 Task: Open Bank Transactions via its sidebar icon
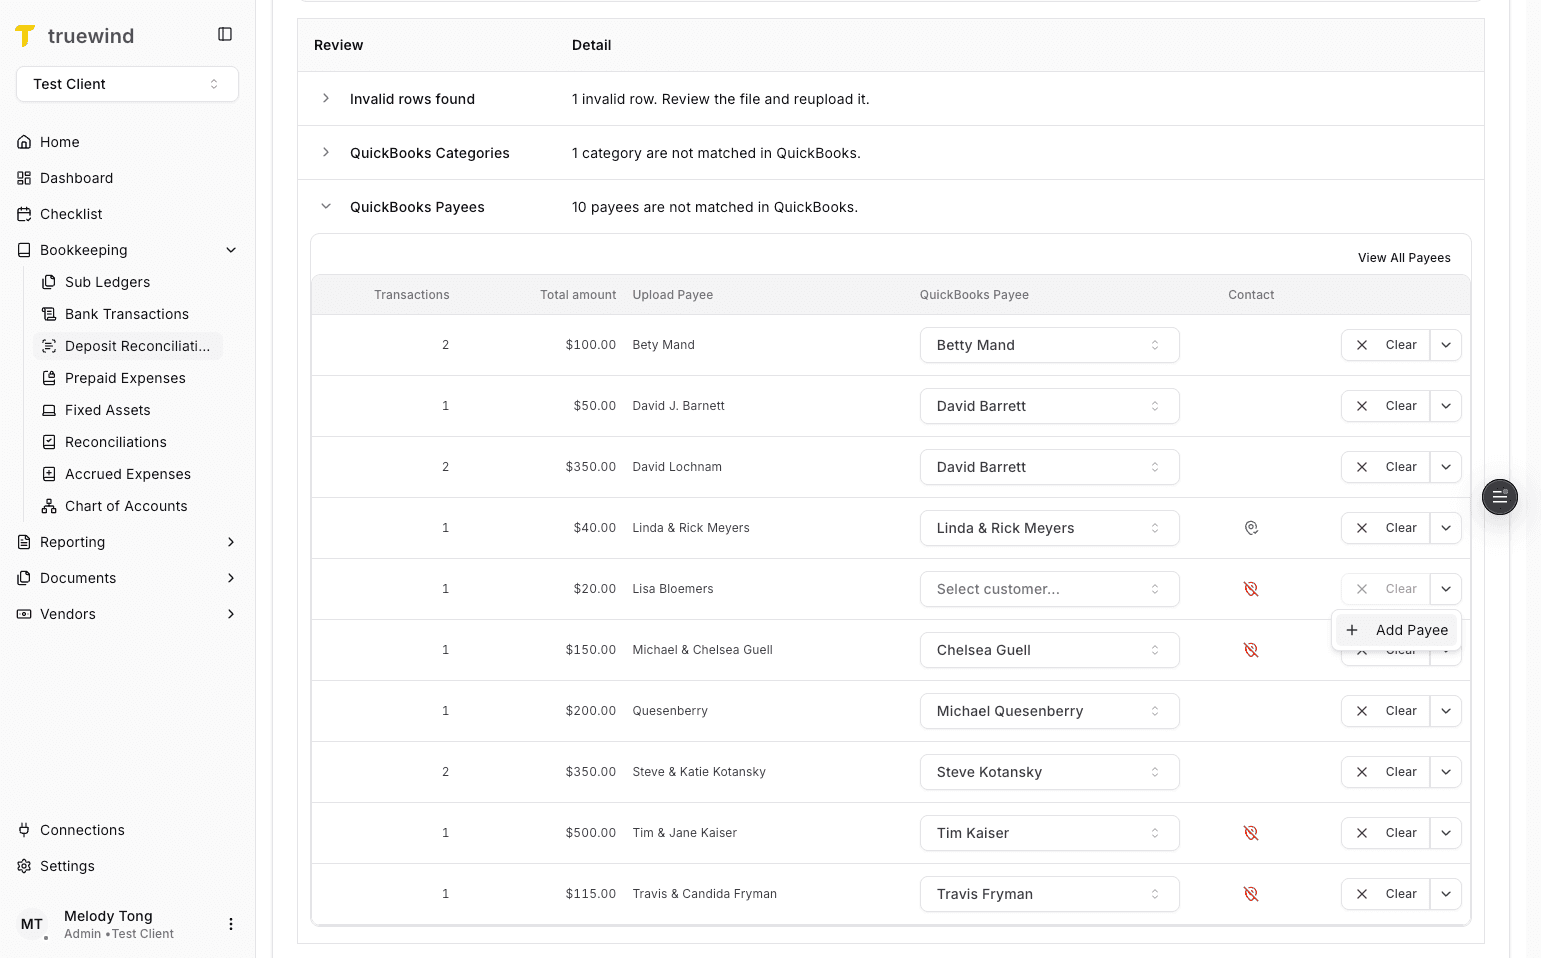point(48,314)
